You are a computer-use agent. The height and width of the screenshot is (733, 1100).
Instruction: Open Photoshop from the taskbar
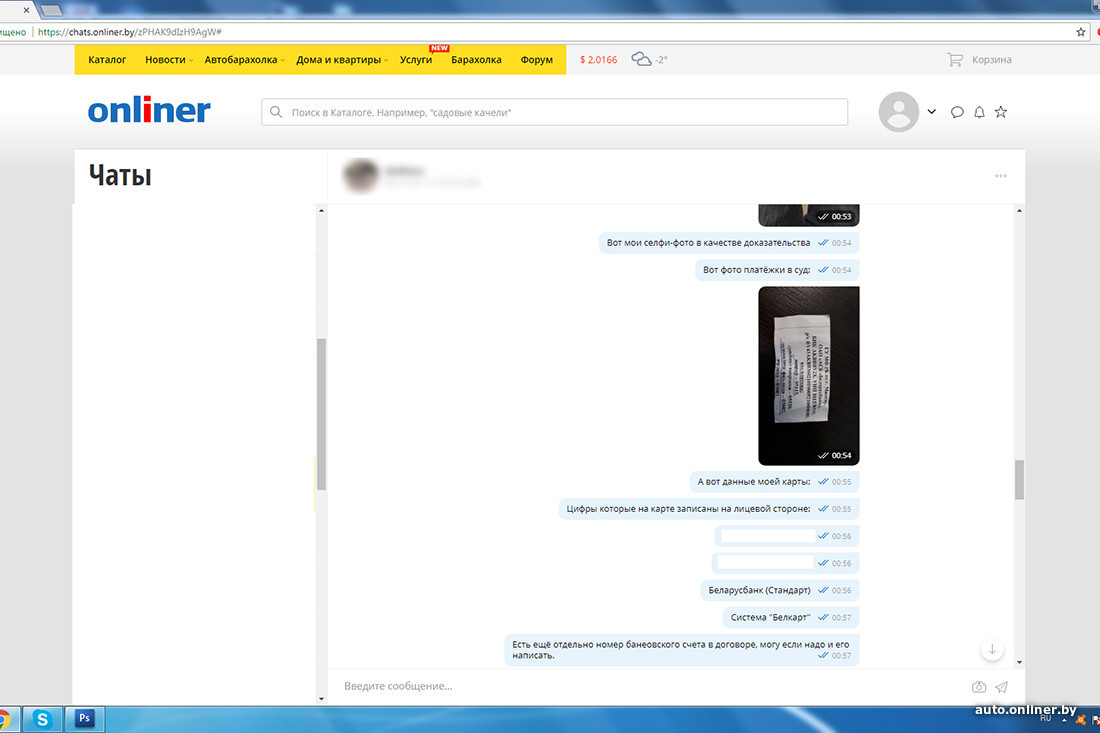tap(84, 718)
